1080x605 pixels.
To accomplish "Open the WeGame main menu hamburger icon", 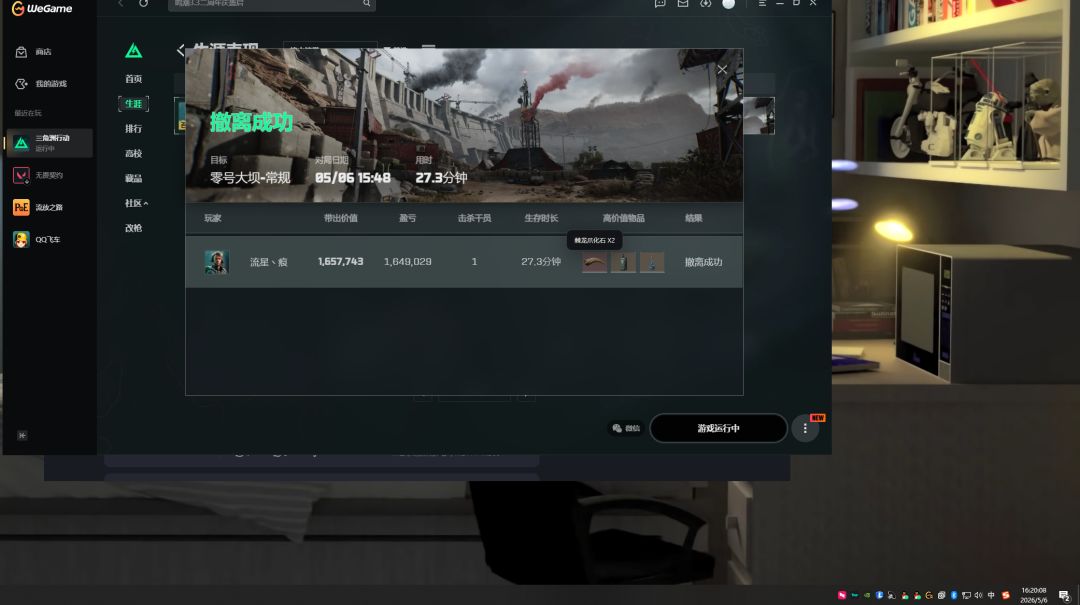I will coord(762,3).
